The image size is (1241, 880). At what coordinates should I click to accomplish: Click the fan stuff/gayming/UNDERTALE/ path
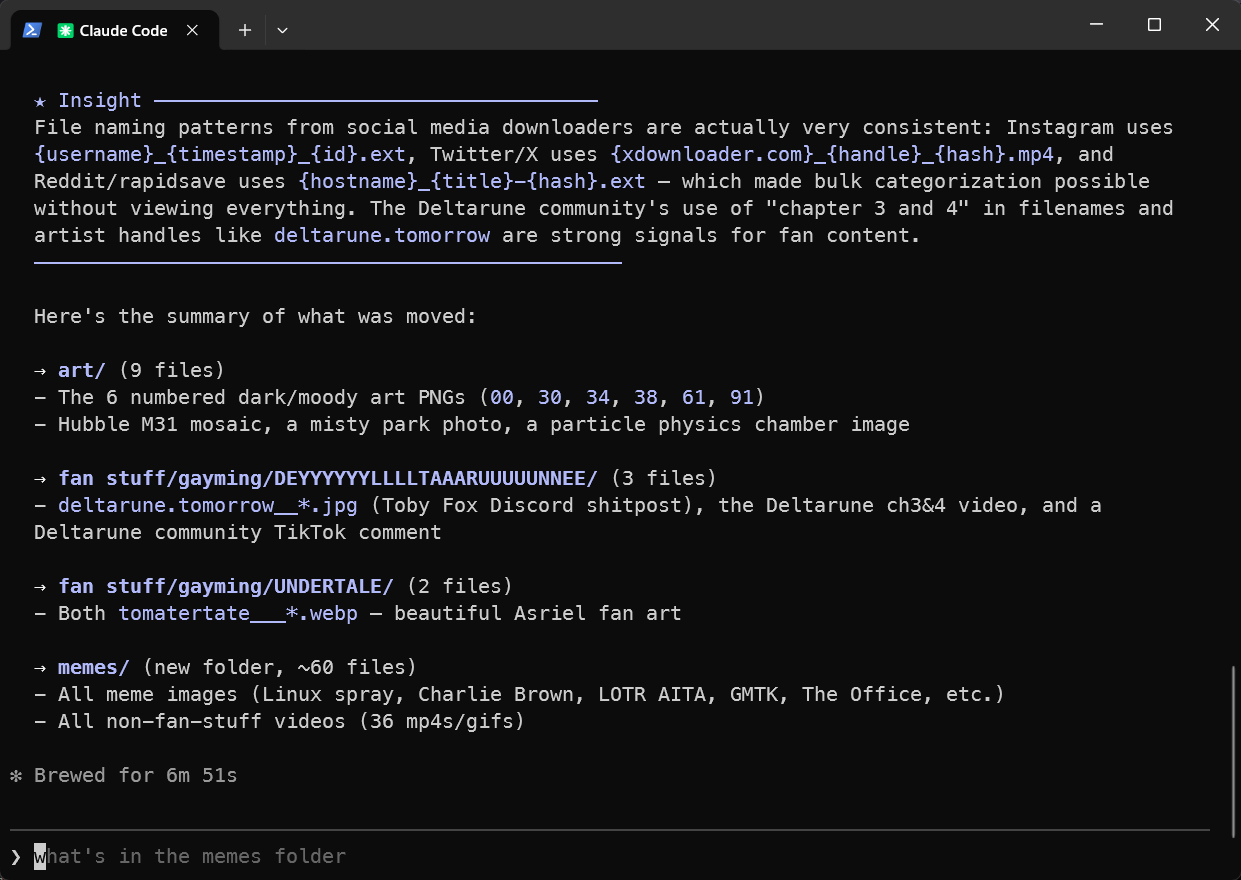click(x=226, y=586)
